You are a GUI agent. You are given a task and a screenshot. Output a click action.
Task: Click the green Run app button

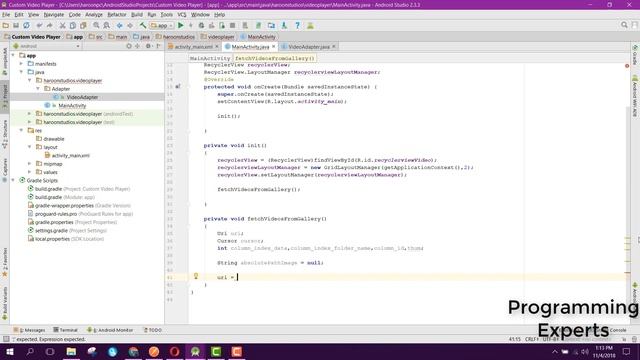click(180, 25)
